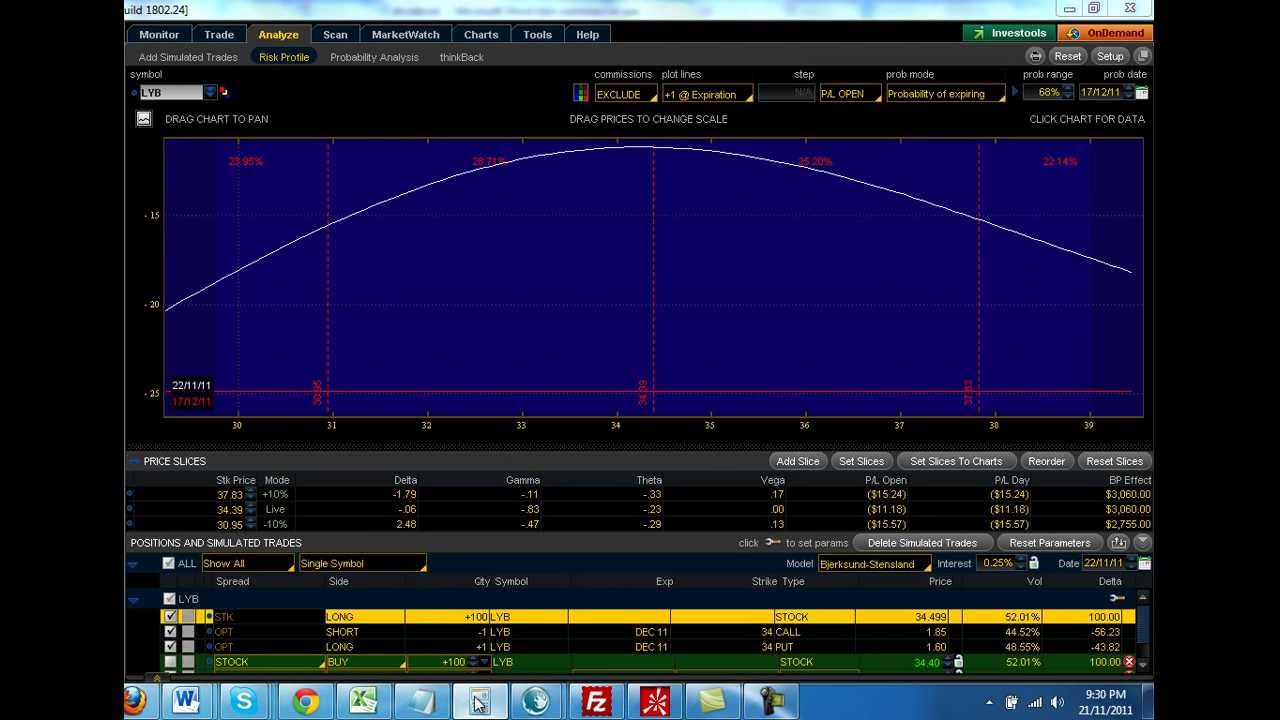Open the Bjerksund-Stensland model dropdown
Viewport: 1280px width, 720px height.
coord(873,564)
